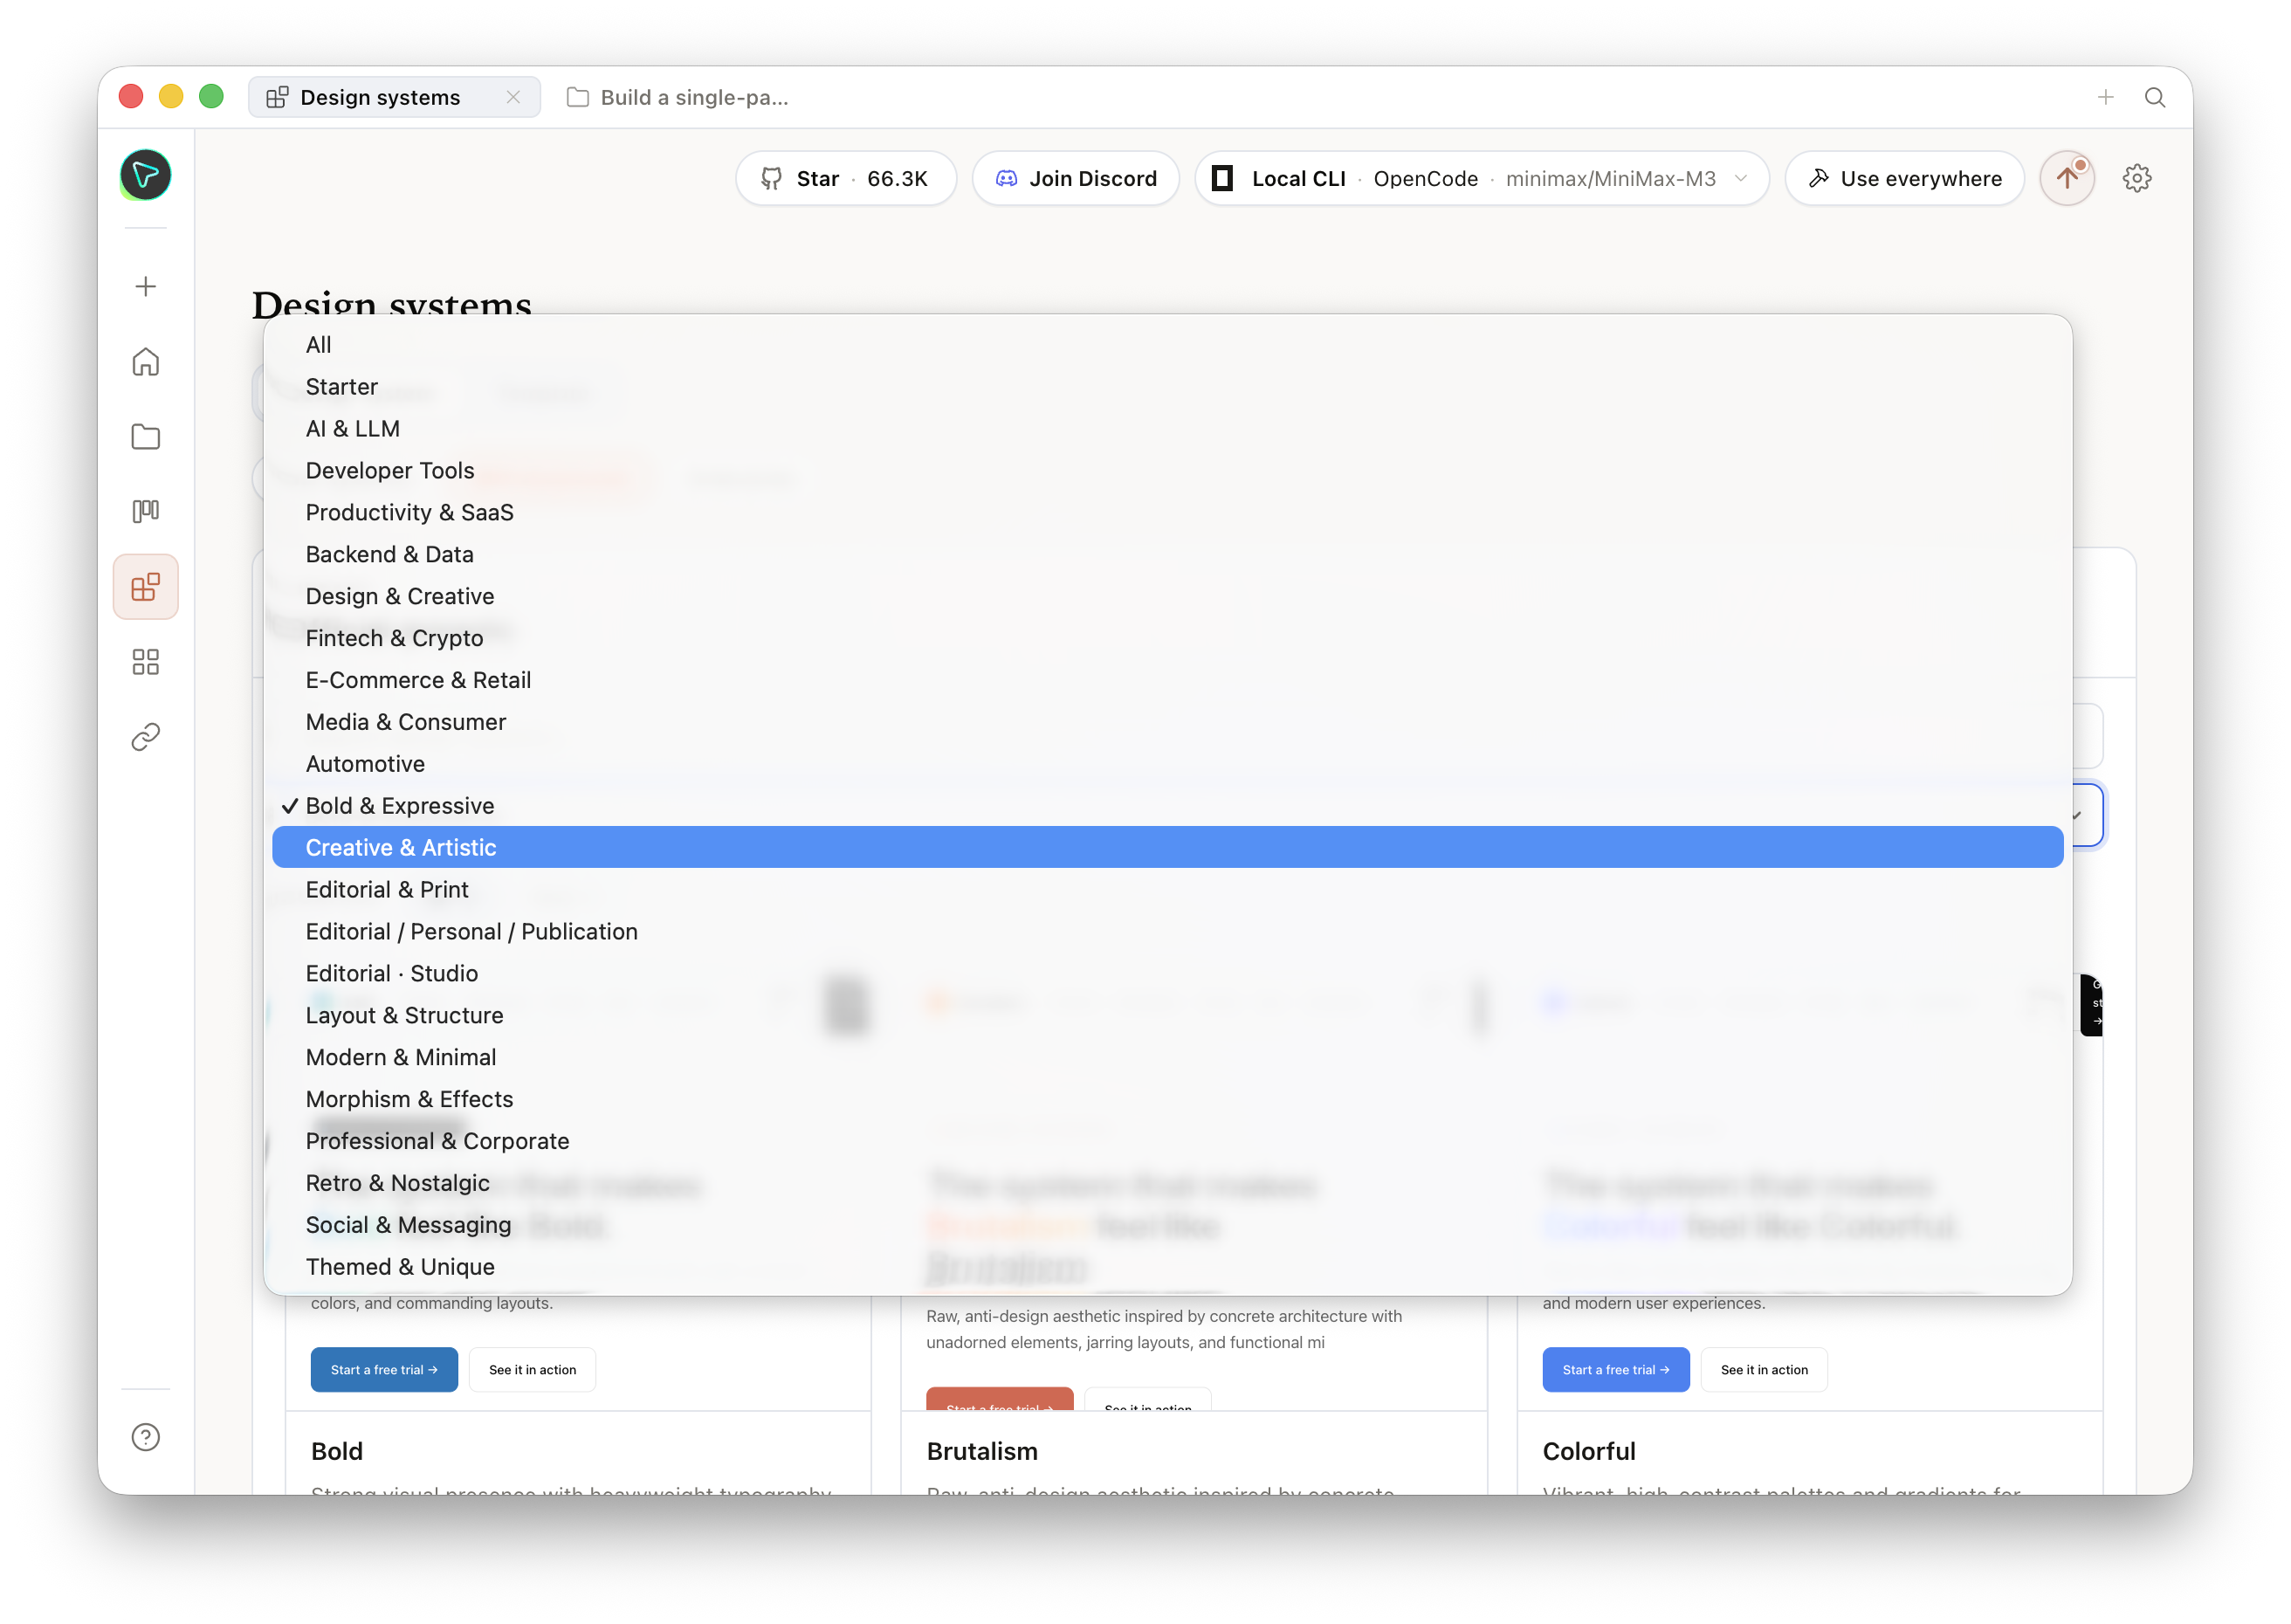Click the Use everywhere button
The height and width of the screenshot is (1624, 2291).
click(1904, 178)
